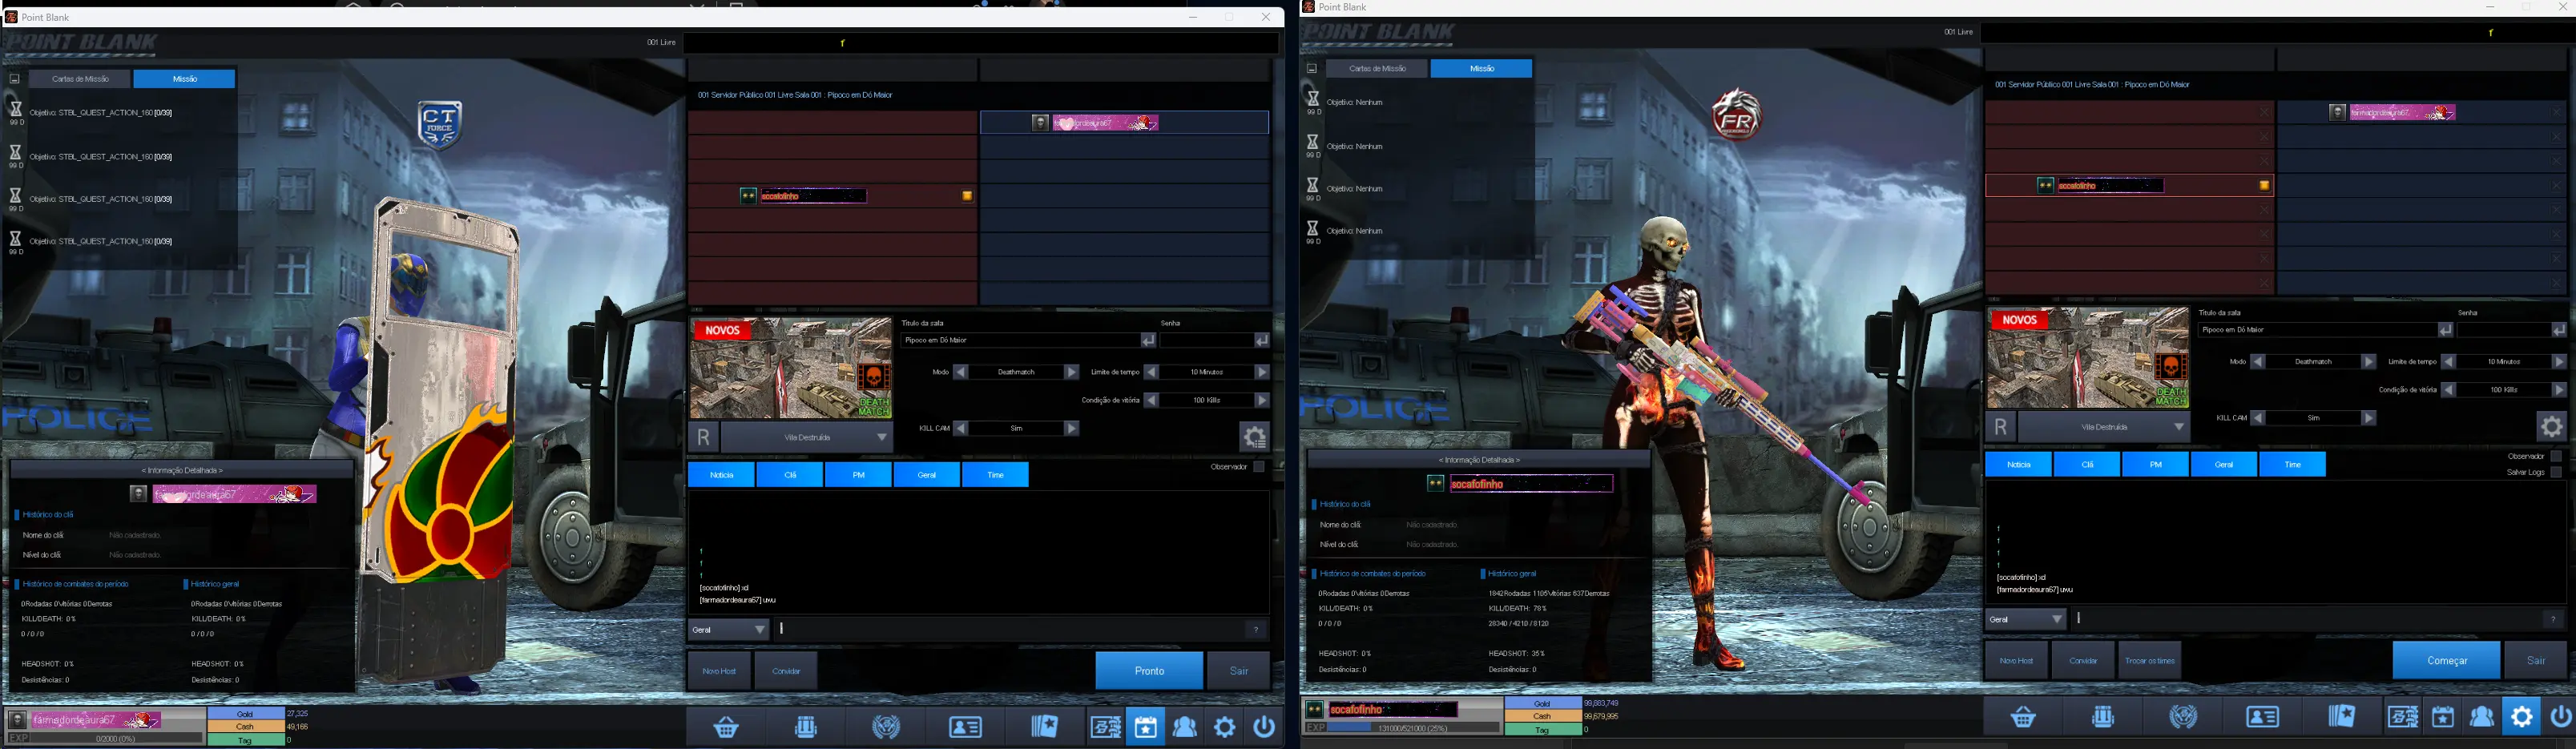Select the Missão tab in right window

(x=1482, y=68)
